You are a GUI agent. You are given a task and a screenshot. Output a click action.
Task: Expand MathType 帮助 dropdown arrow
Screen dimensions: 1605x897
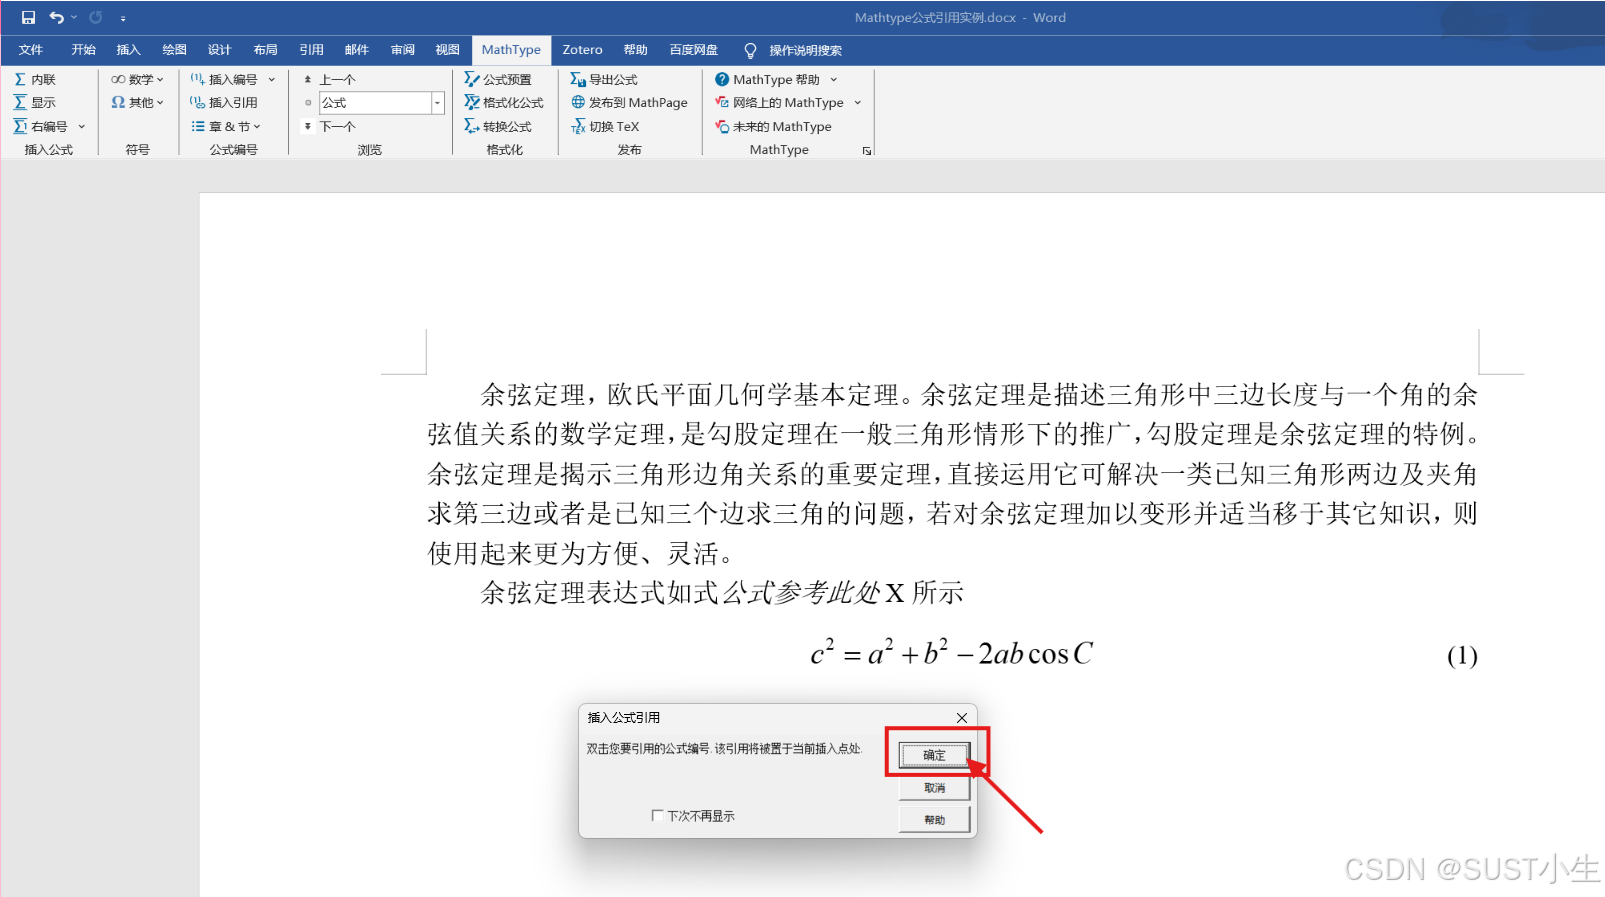coord(834,79)
